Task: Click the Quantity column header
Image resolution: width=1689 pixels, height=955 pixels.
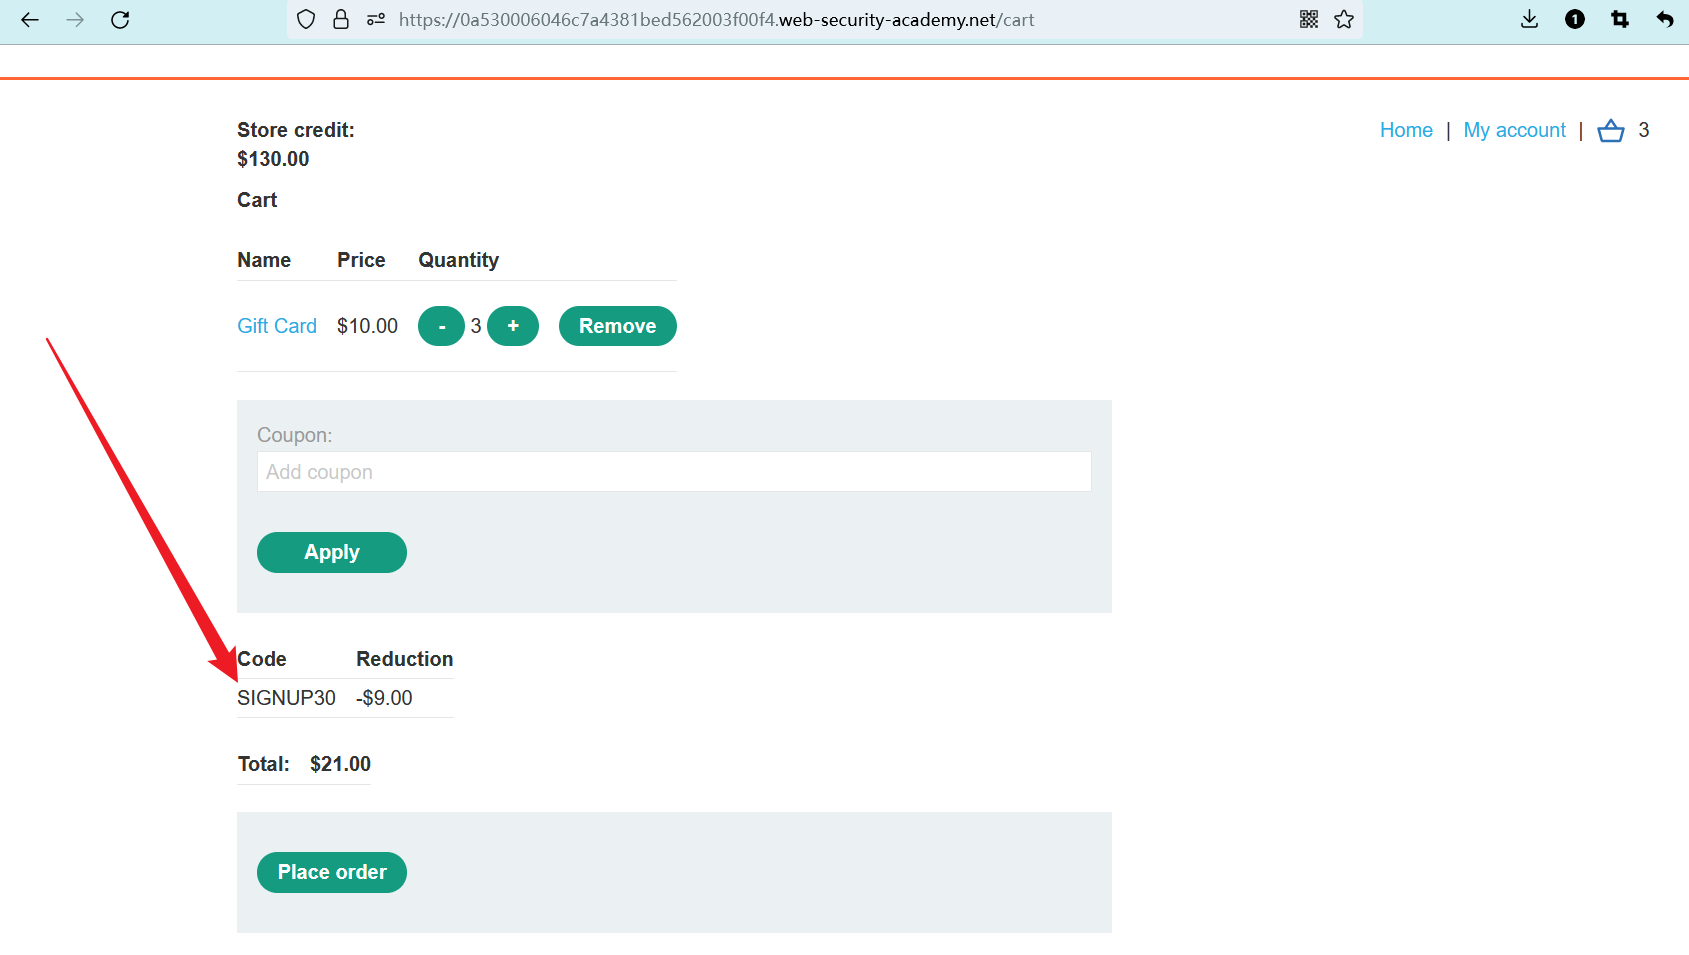Action: (x=458, y=260)
